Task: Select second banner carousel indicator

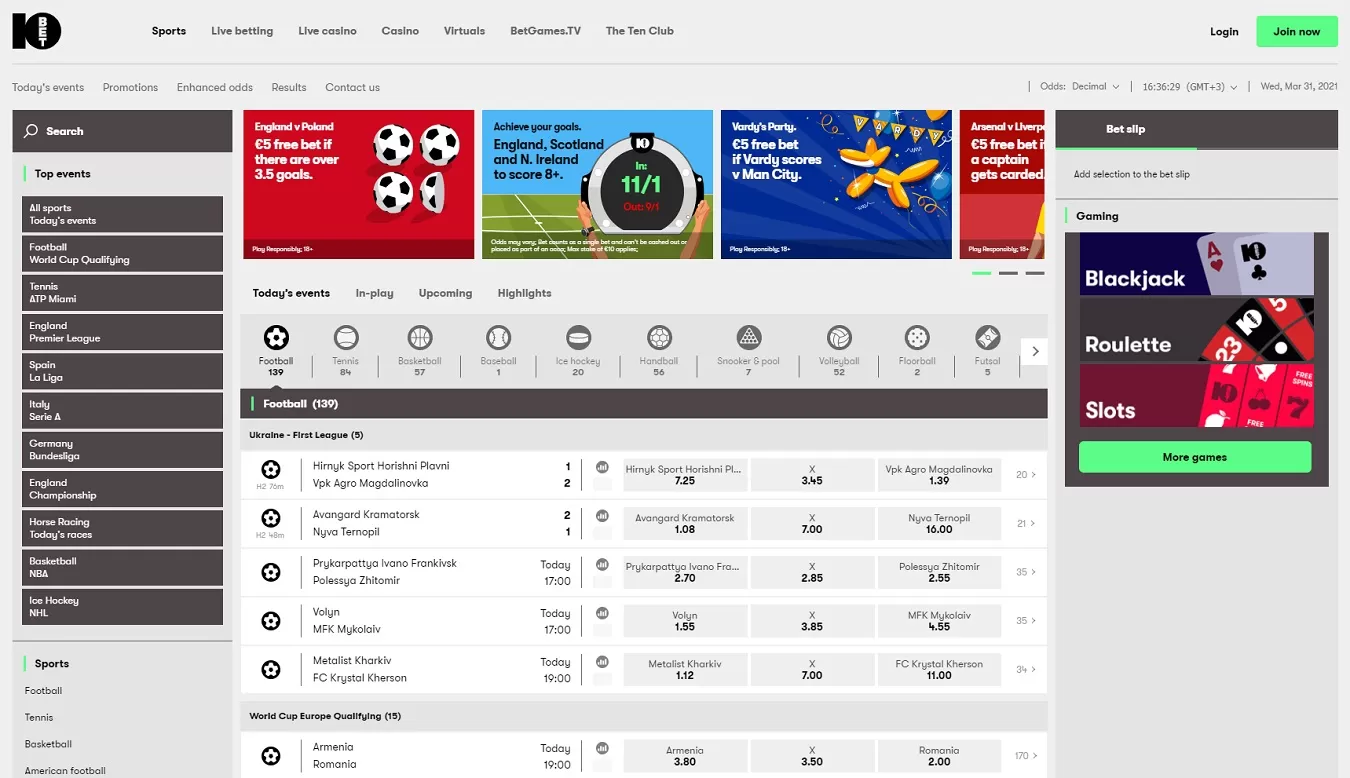Action: (x=1008, y=273)
